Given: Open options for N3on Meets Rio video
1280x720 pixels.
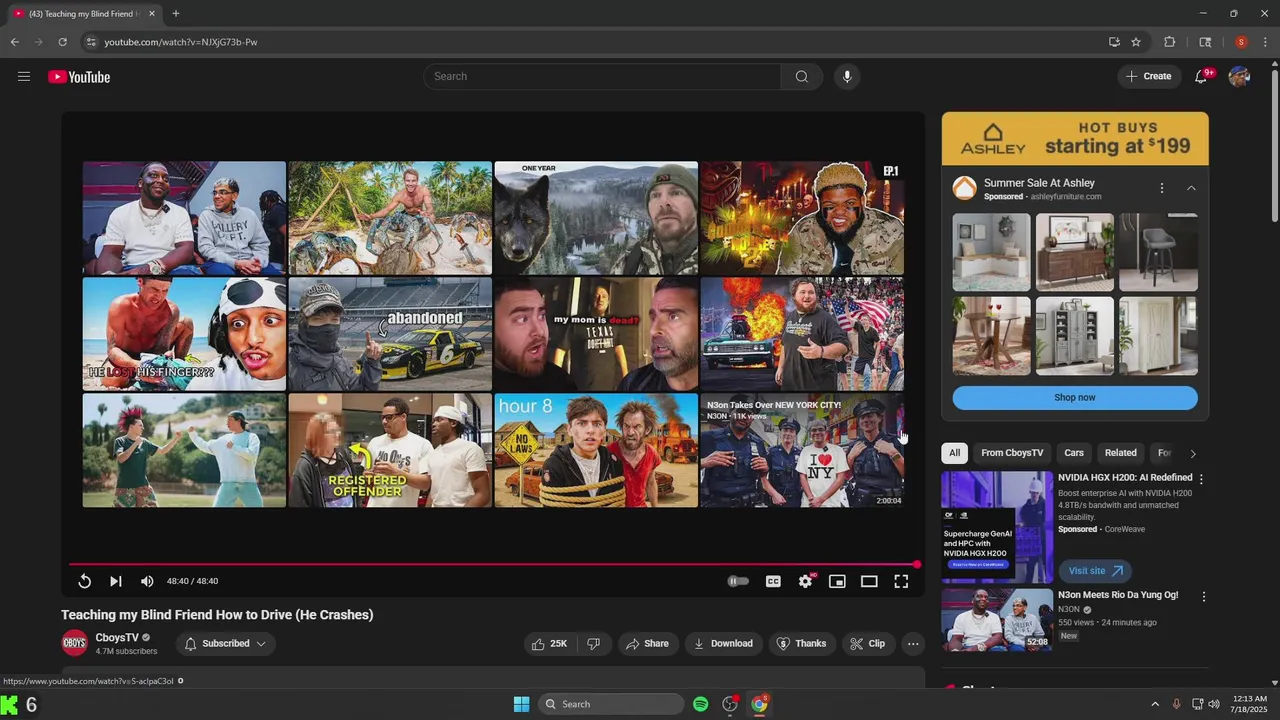Looking at the screenshot, I should click(x=1203, y=597).
